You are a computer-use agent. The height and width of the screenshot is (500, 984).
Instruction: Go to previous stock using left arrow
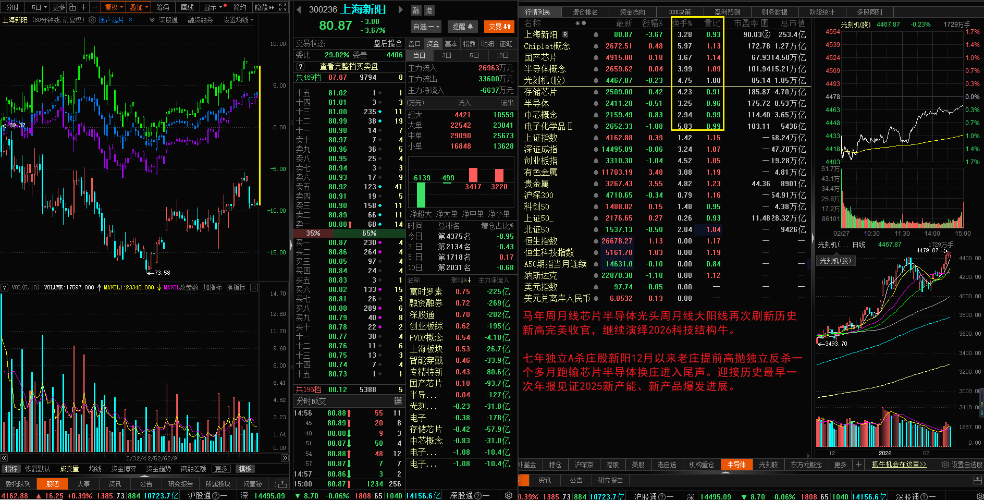tap(299, 10)
